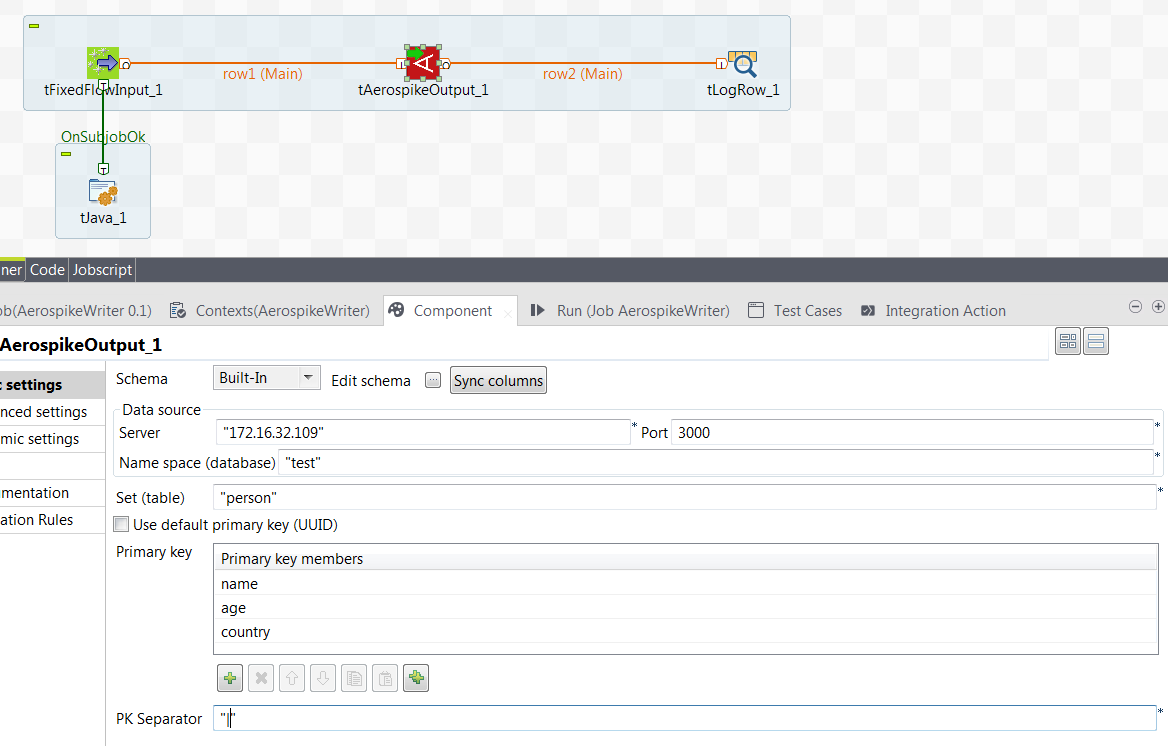Collapse the tJava_1 subjob box
This screenshot has width=1168, height=746.
pyautogui.click(x=66, y=154)
